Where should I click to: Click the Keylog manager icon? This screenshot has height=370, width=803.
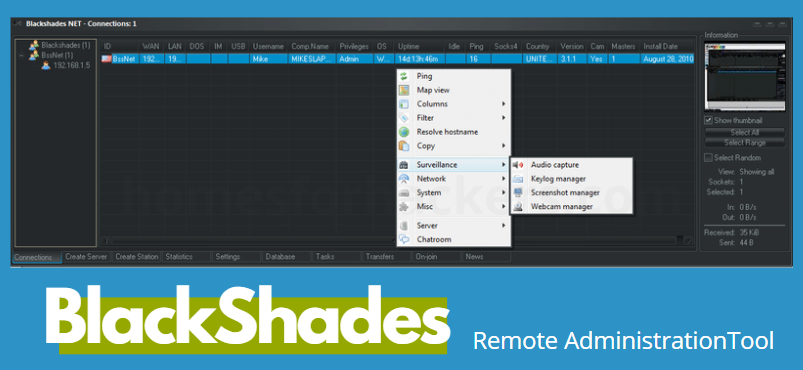(519, 179)
